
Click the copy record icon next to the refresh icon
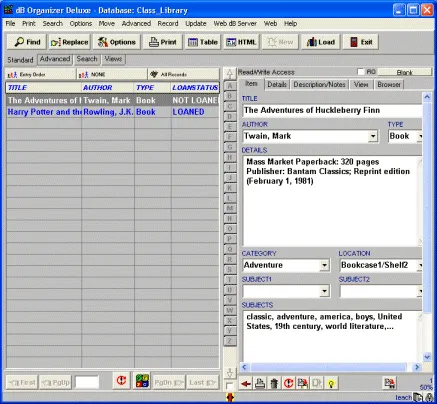pyautogui.click(x=303, y=384)
